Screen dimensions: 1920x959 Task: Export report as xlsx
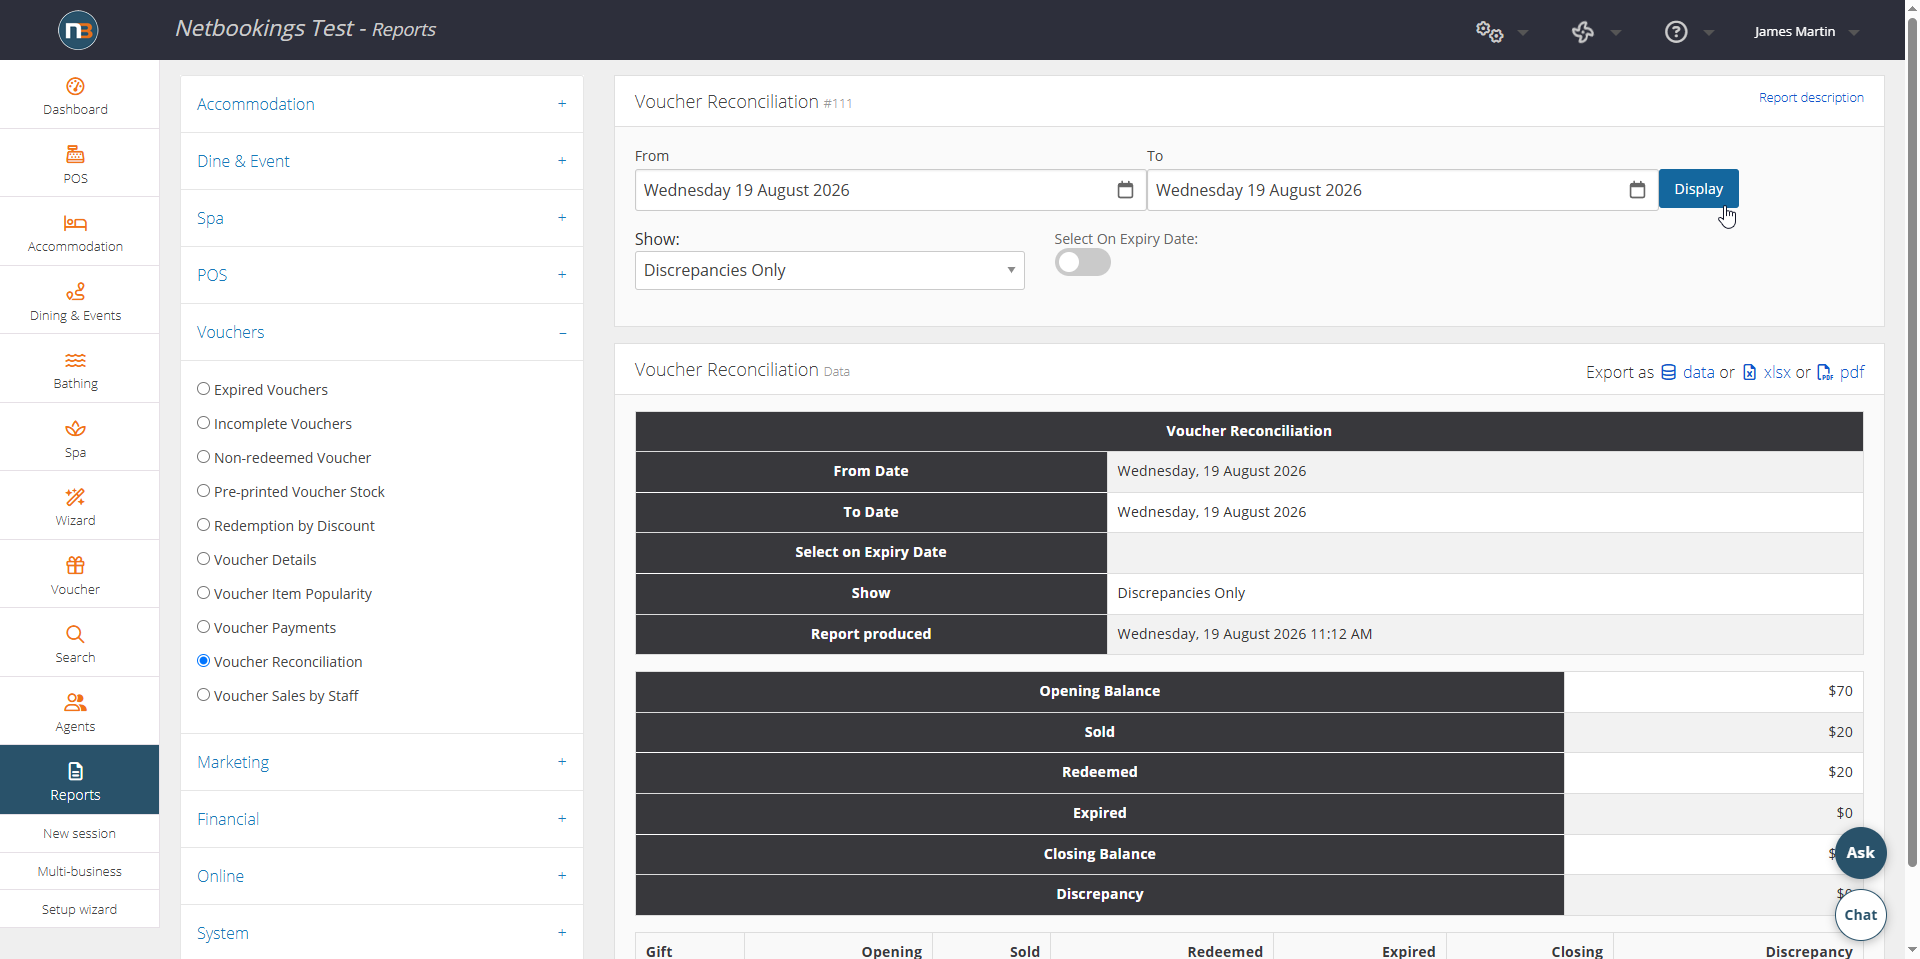(x=1766, y=372)
